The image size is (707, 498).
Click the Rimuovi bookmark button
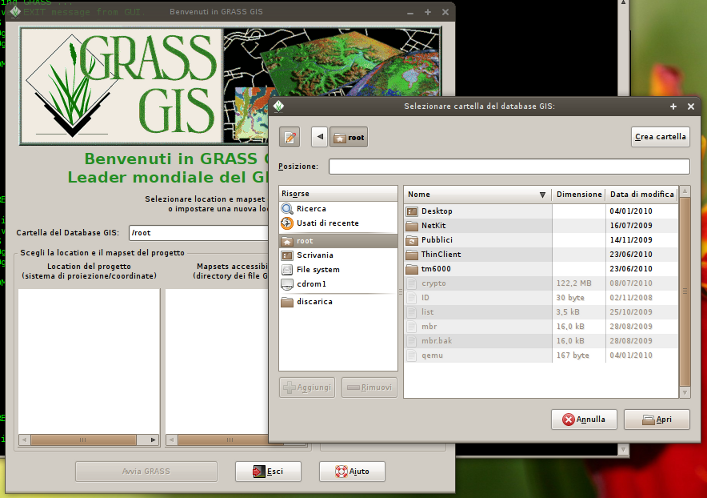coord(369,387)
